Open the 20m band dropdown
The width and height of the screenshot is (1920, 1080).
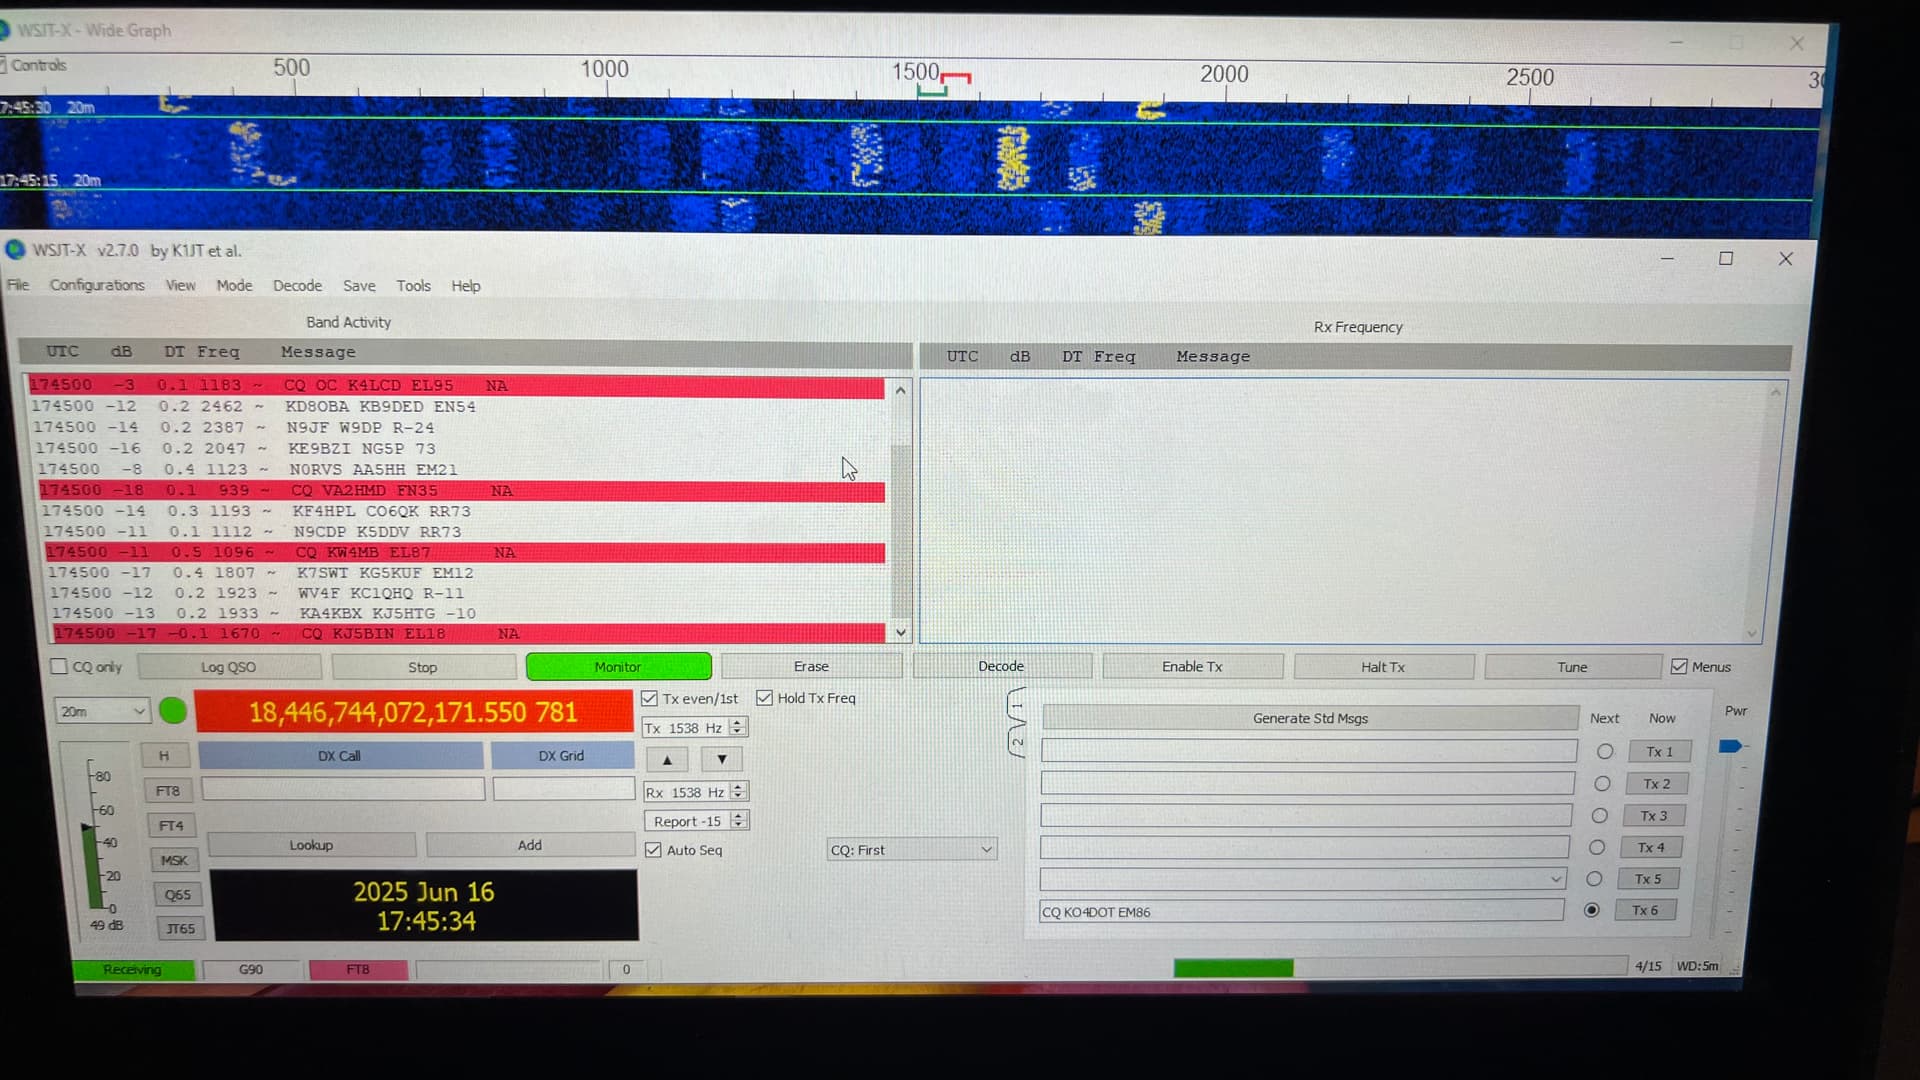point(102,711)
